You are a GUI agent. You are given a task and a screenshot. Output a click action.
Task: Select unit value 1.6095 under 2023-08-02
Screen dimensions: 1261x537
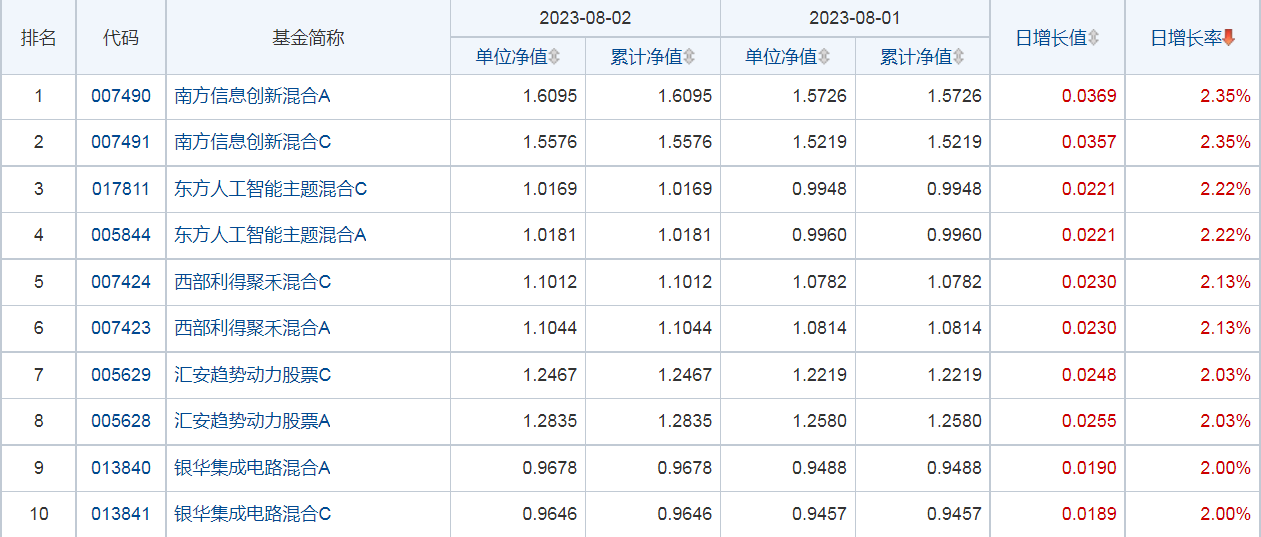click(x=550, y=97)
